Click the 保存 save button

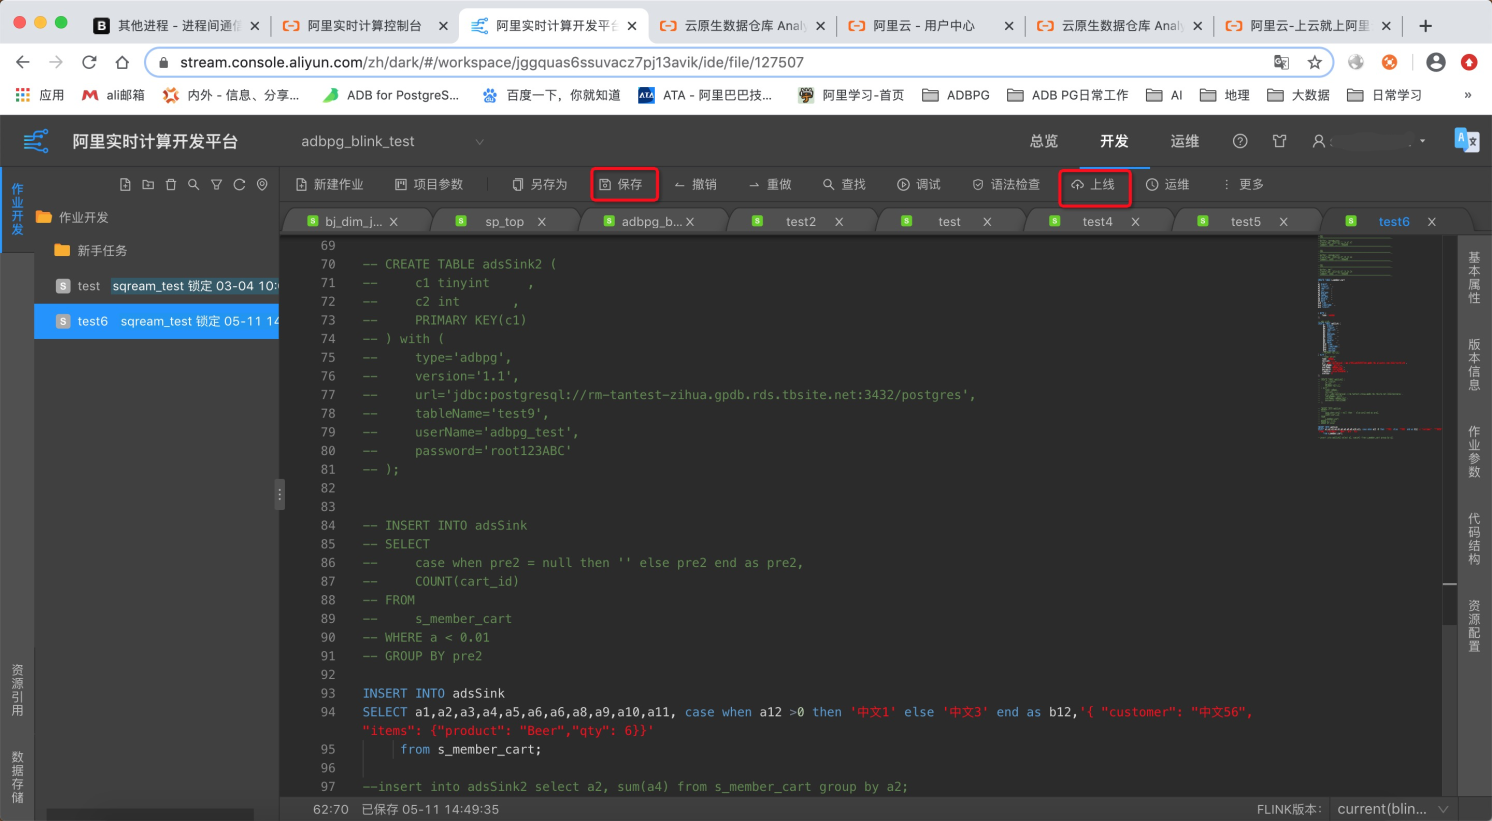(x=621, y=185)
